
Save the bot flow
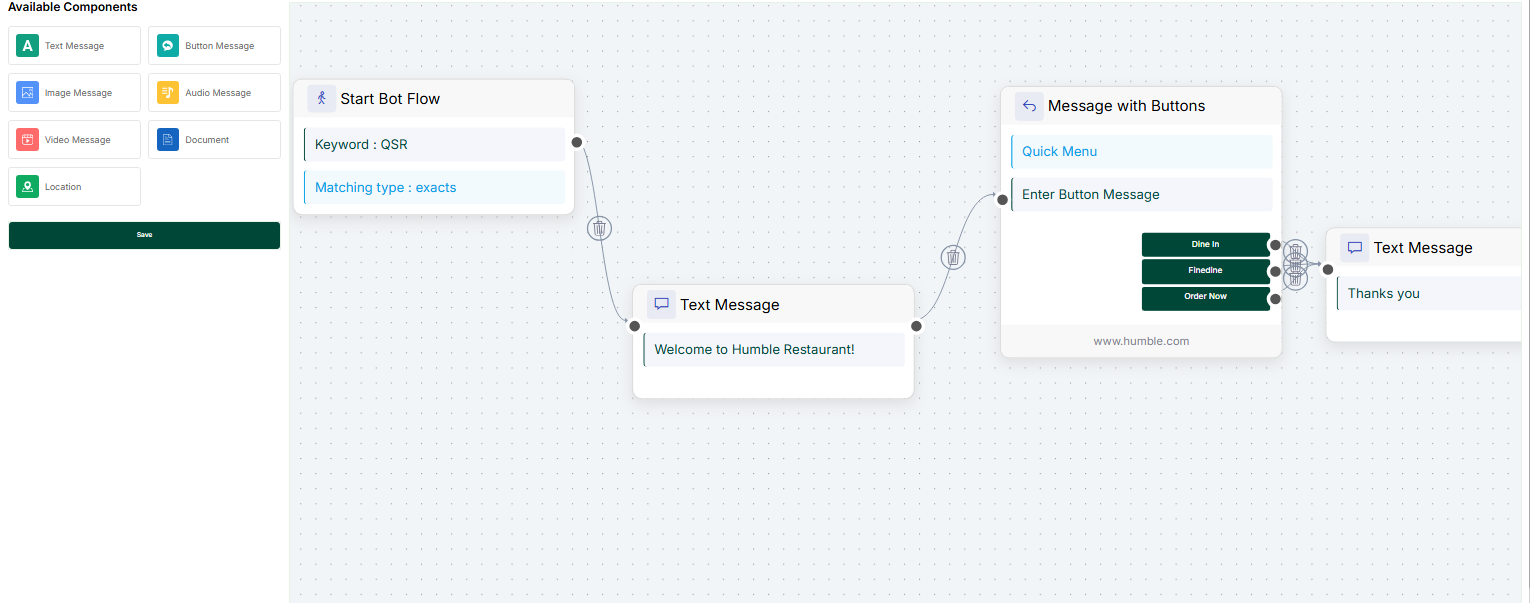144,235
